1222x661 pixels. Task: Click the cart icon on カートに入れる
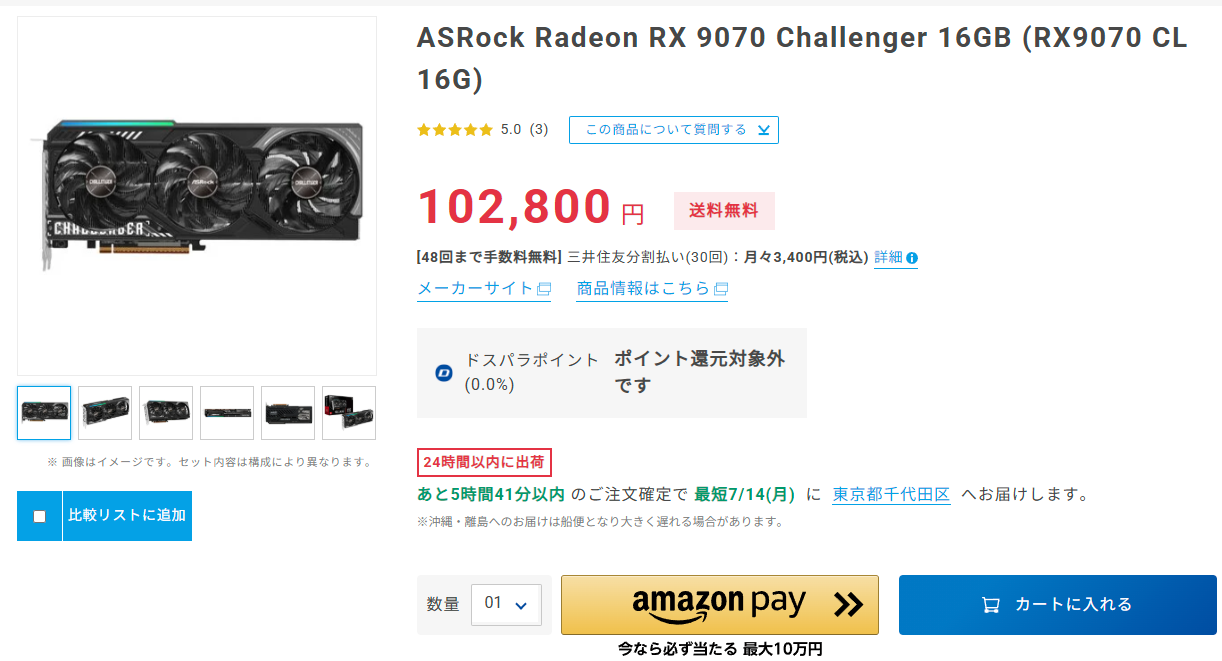pyautogui.click(x=990, y=605)
